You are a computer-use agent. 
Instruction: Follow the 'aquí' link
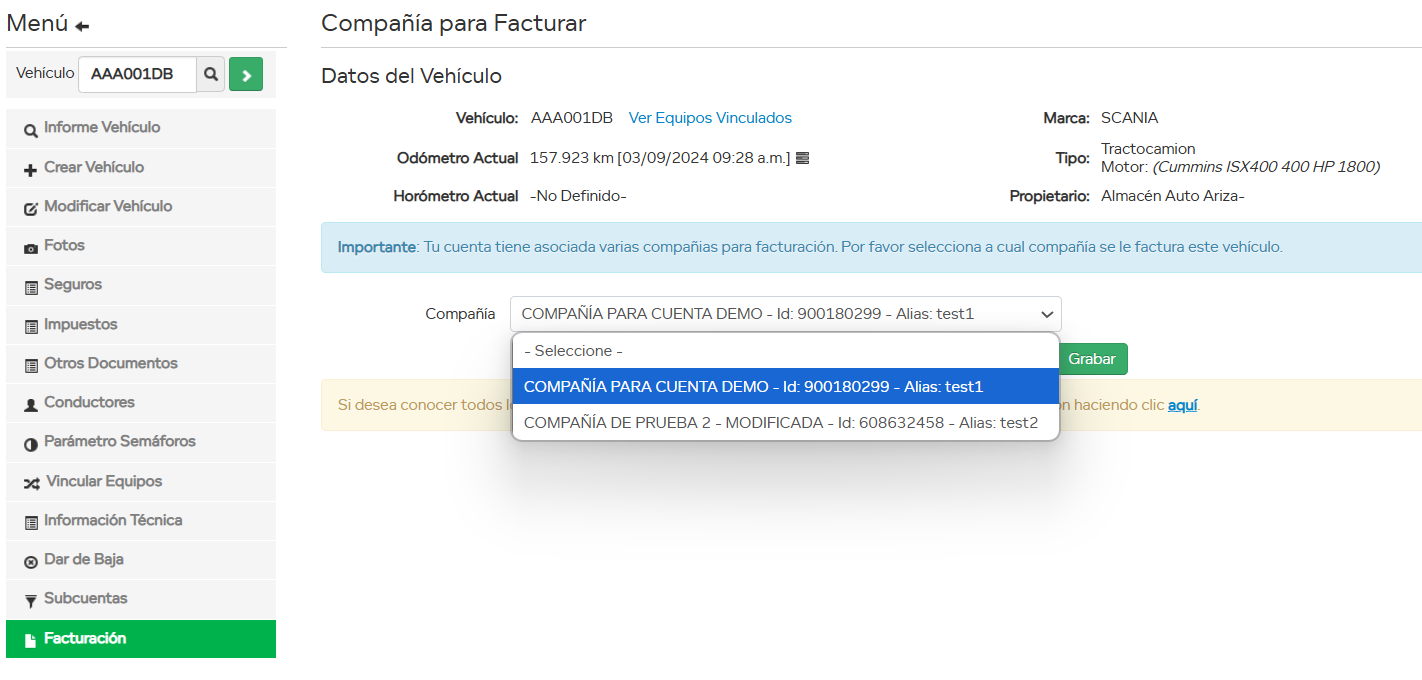tap(1182, 406)
